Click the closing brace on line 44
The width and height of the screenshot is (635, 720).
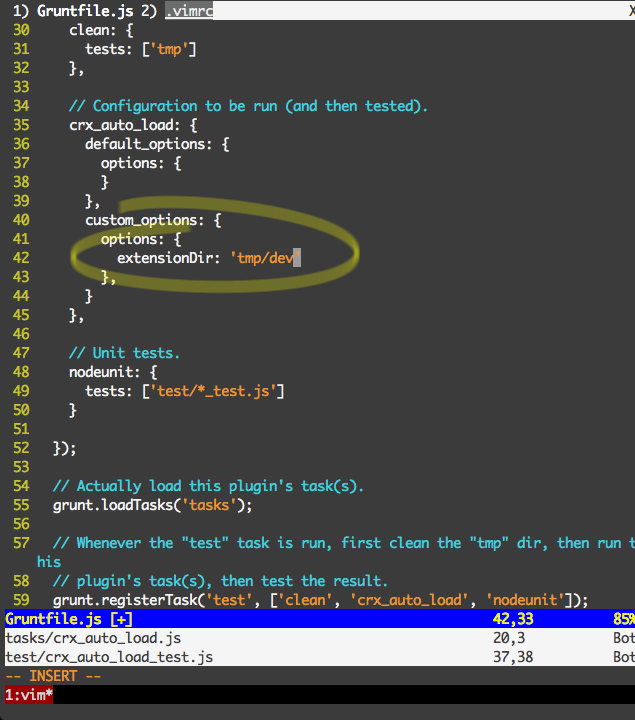tap(89, 296)
